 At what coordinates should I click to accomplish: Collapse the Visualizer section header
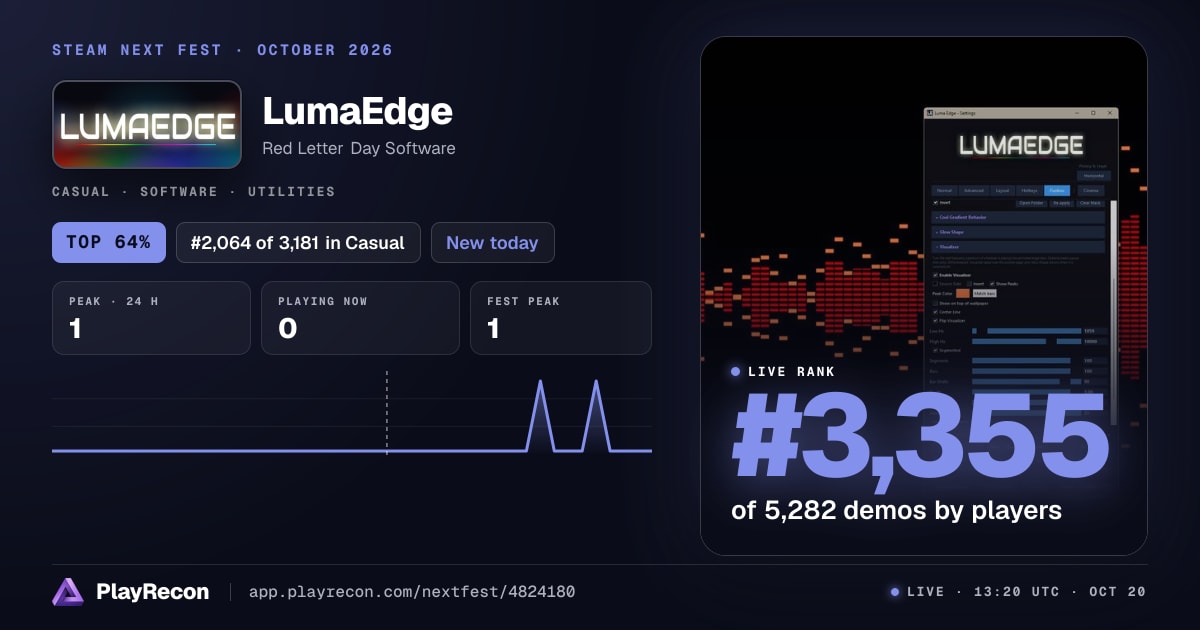coord(1018,247)
